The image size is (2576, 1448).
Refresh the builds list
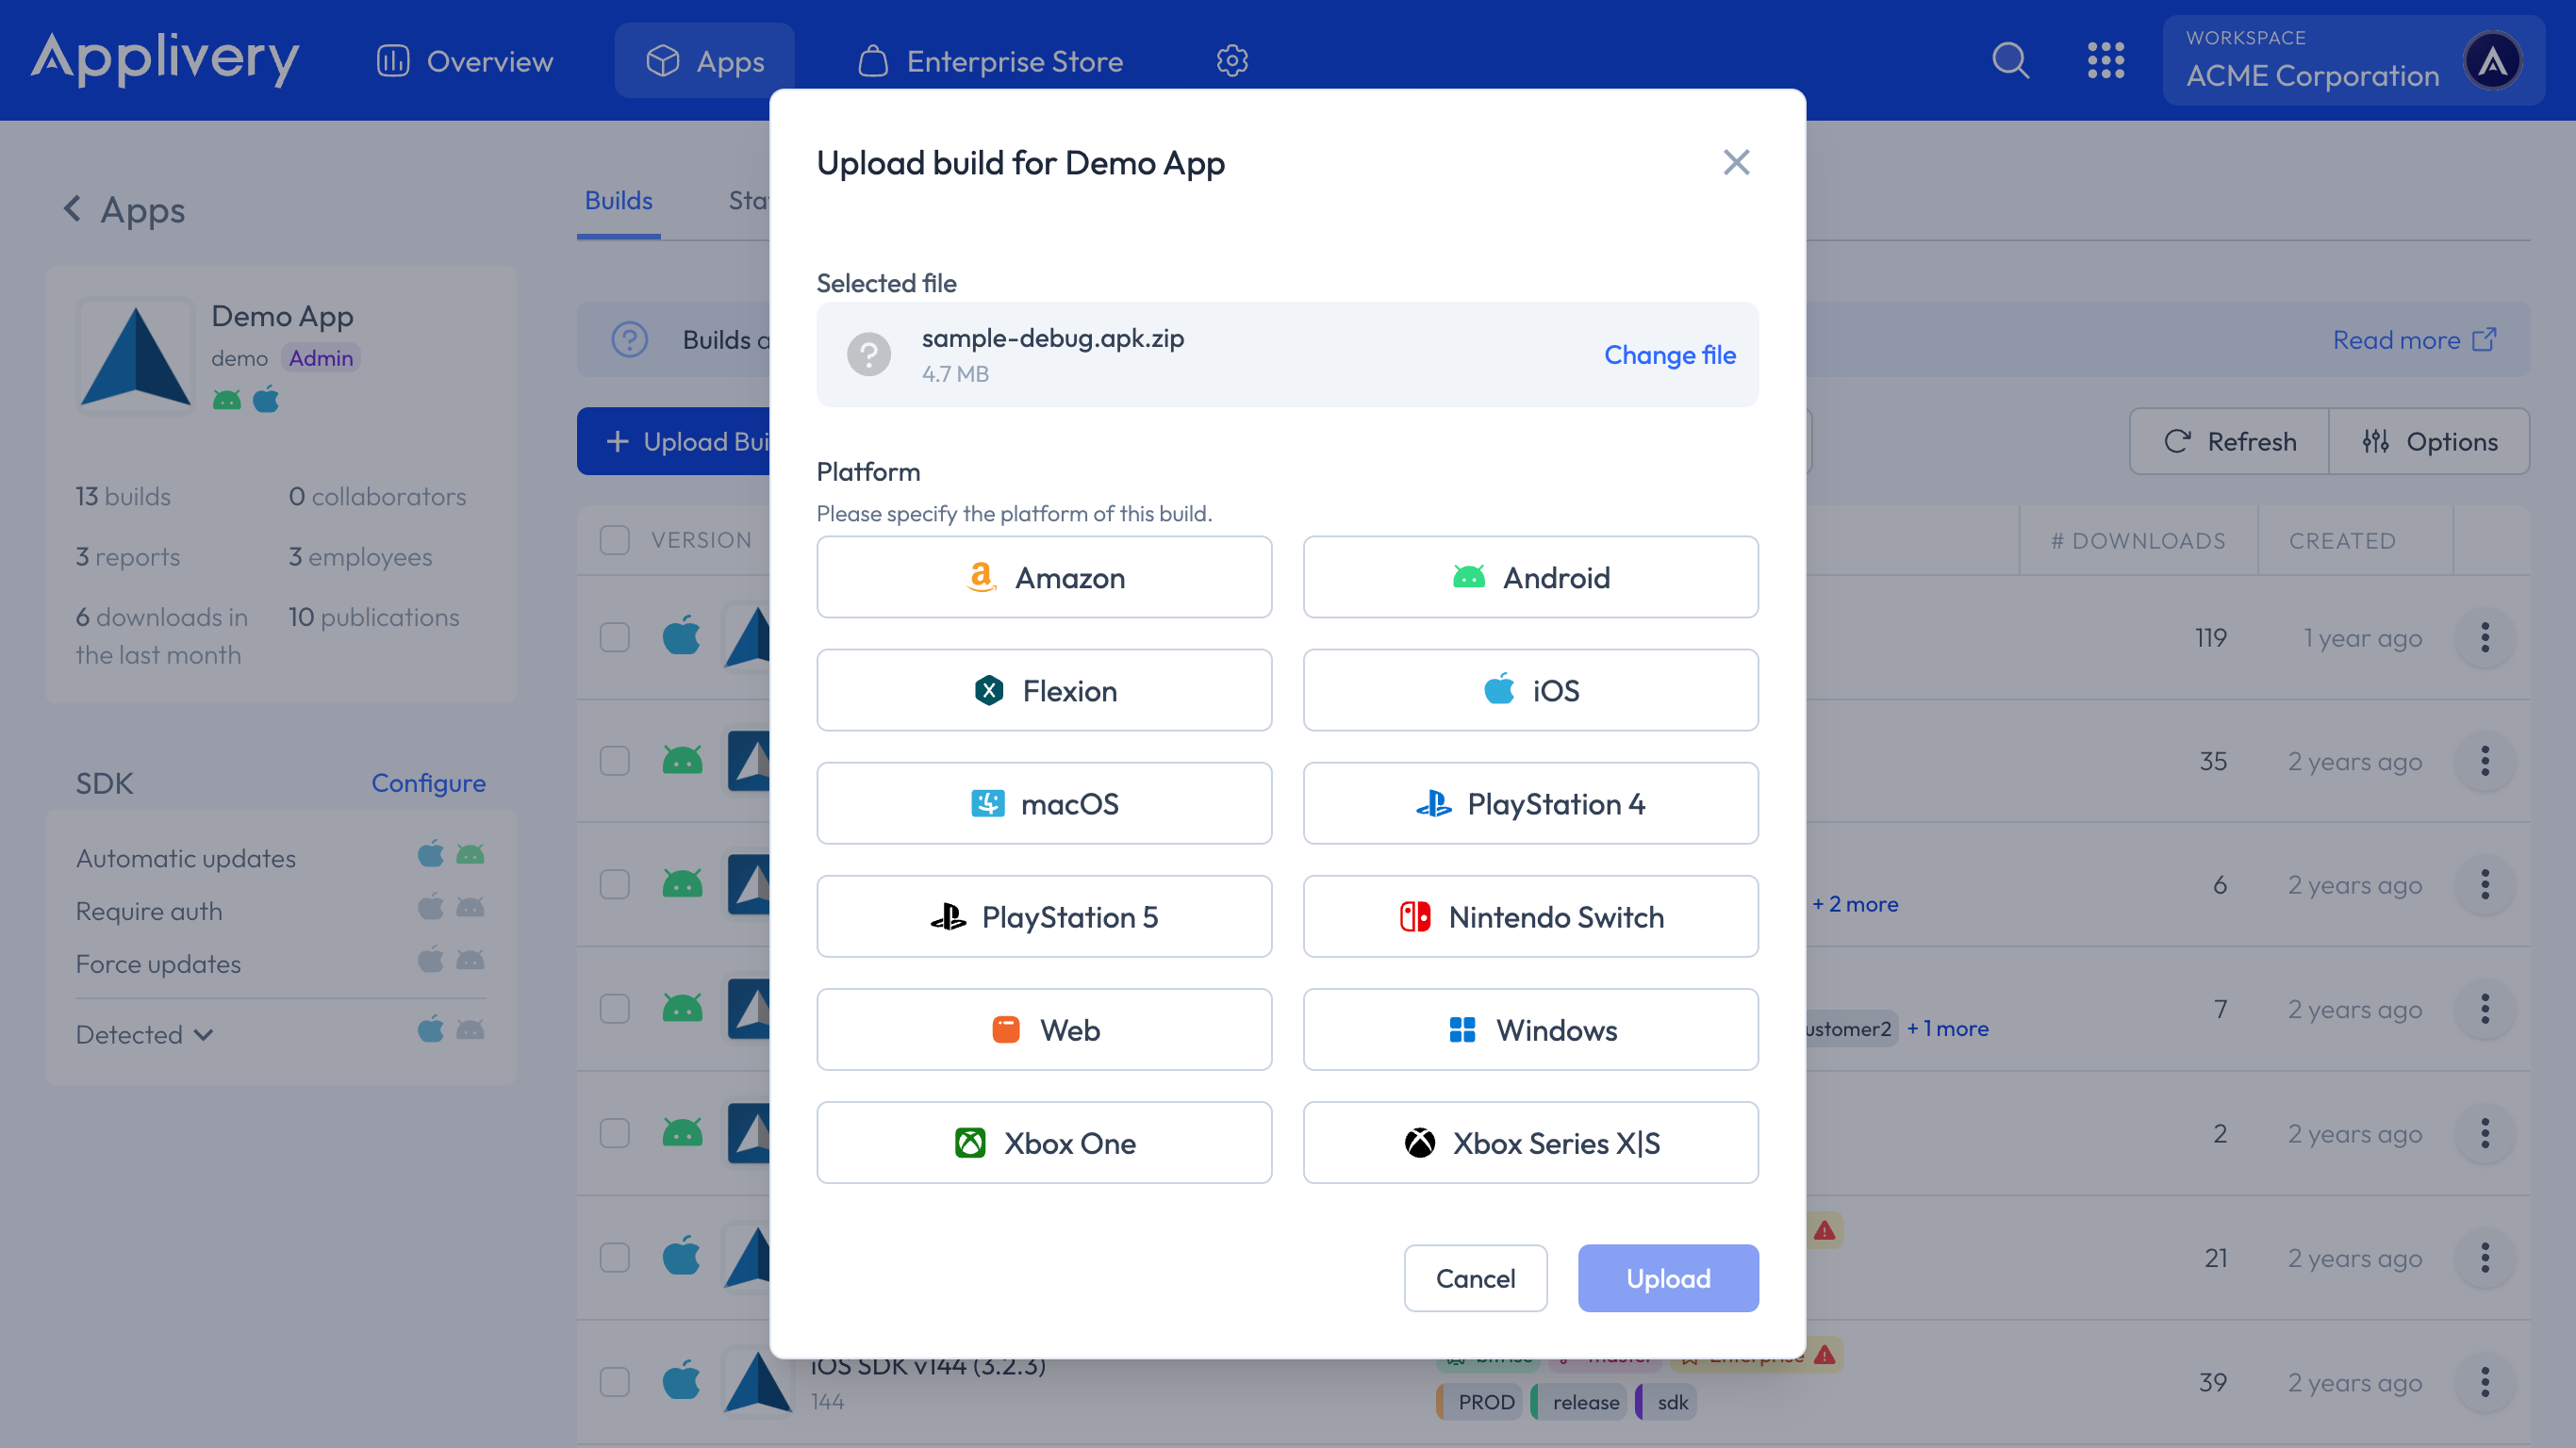[x=2229, y=441]
